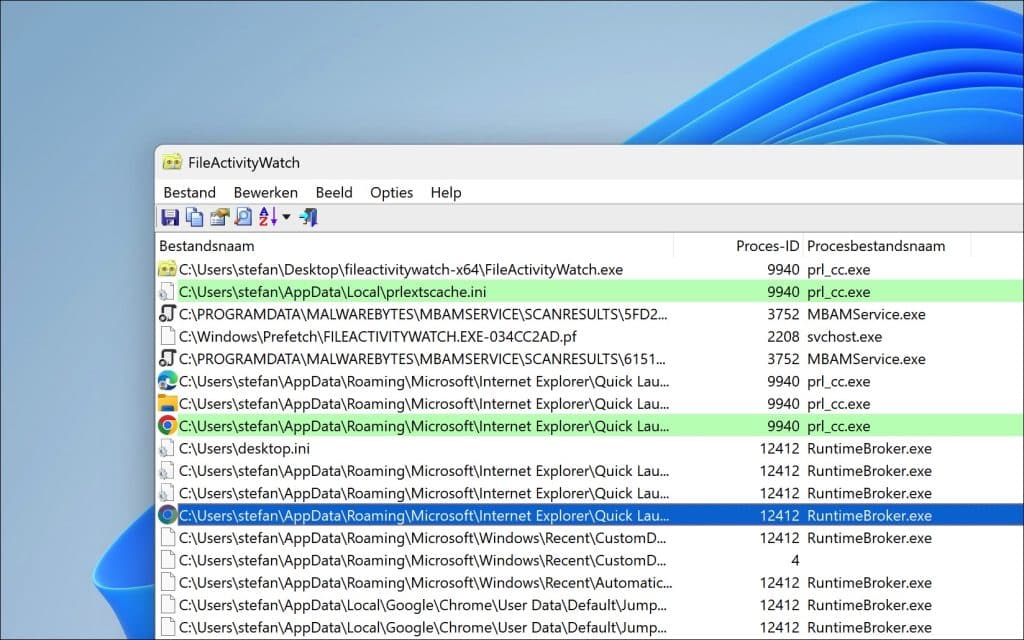Viewport: 1024px width, 640px height.
Task: Click the Chrome icon in the selected blue row
Action: click(167, 515)
